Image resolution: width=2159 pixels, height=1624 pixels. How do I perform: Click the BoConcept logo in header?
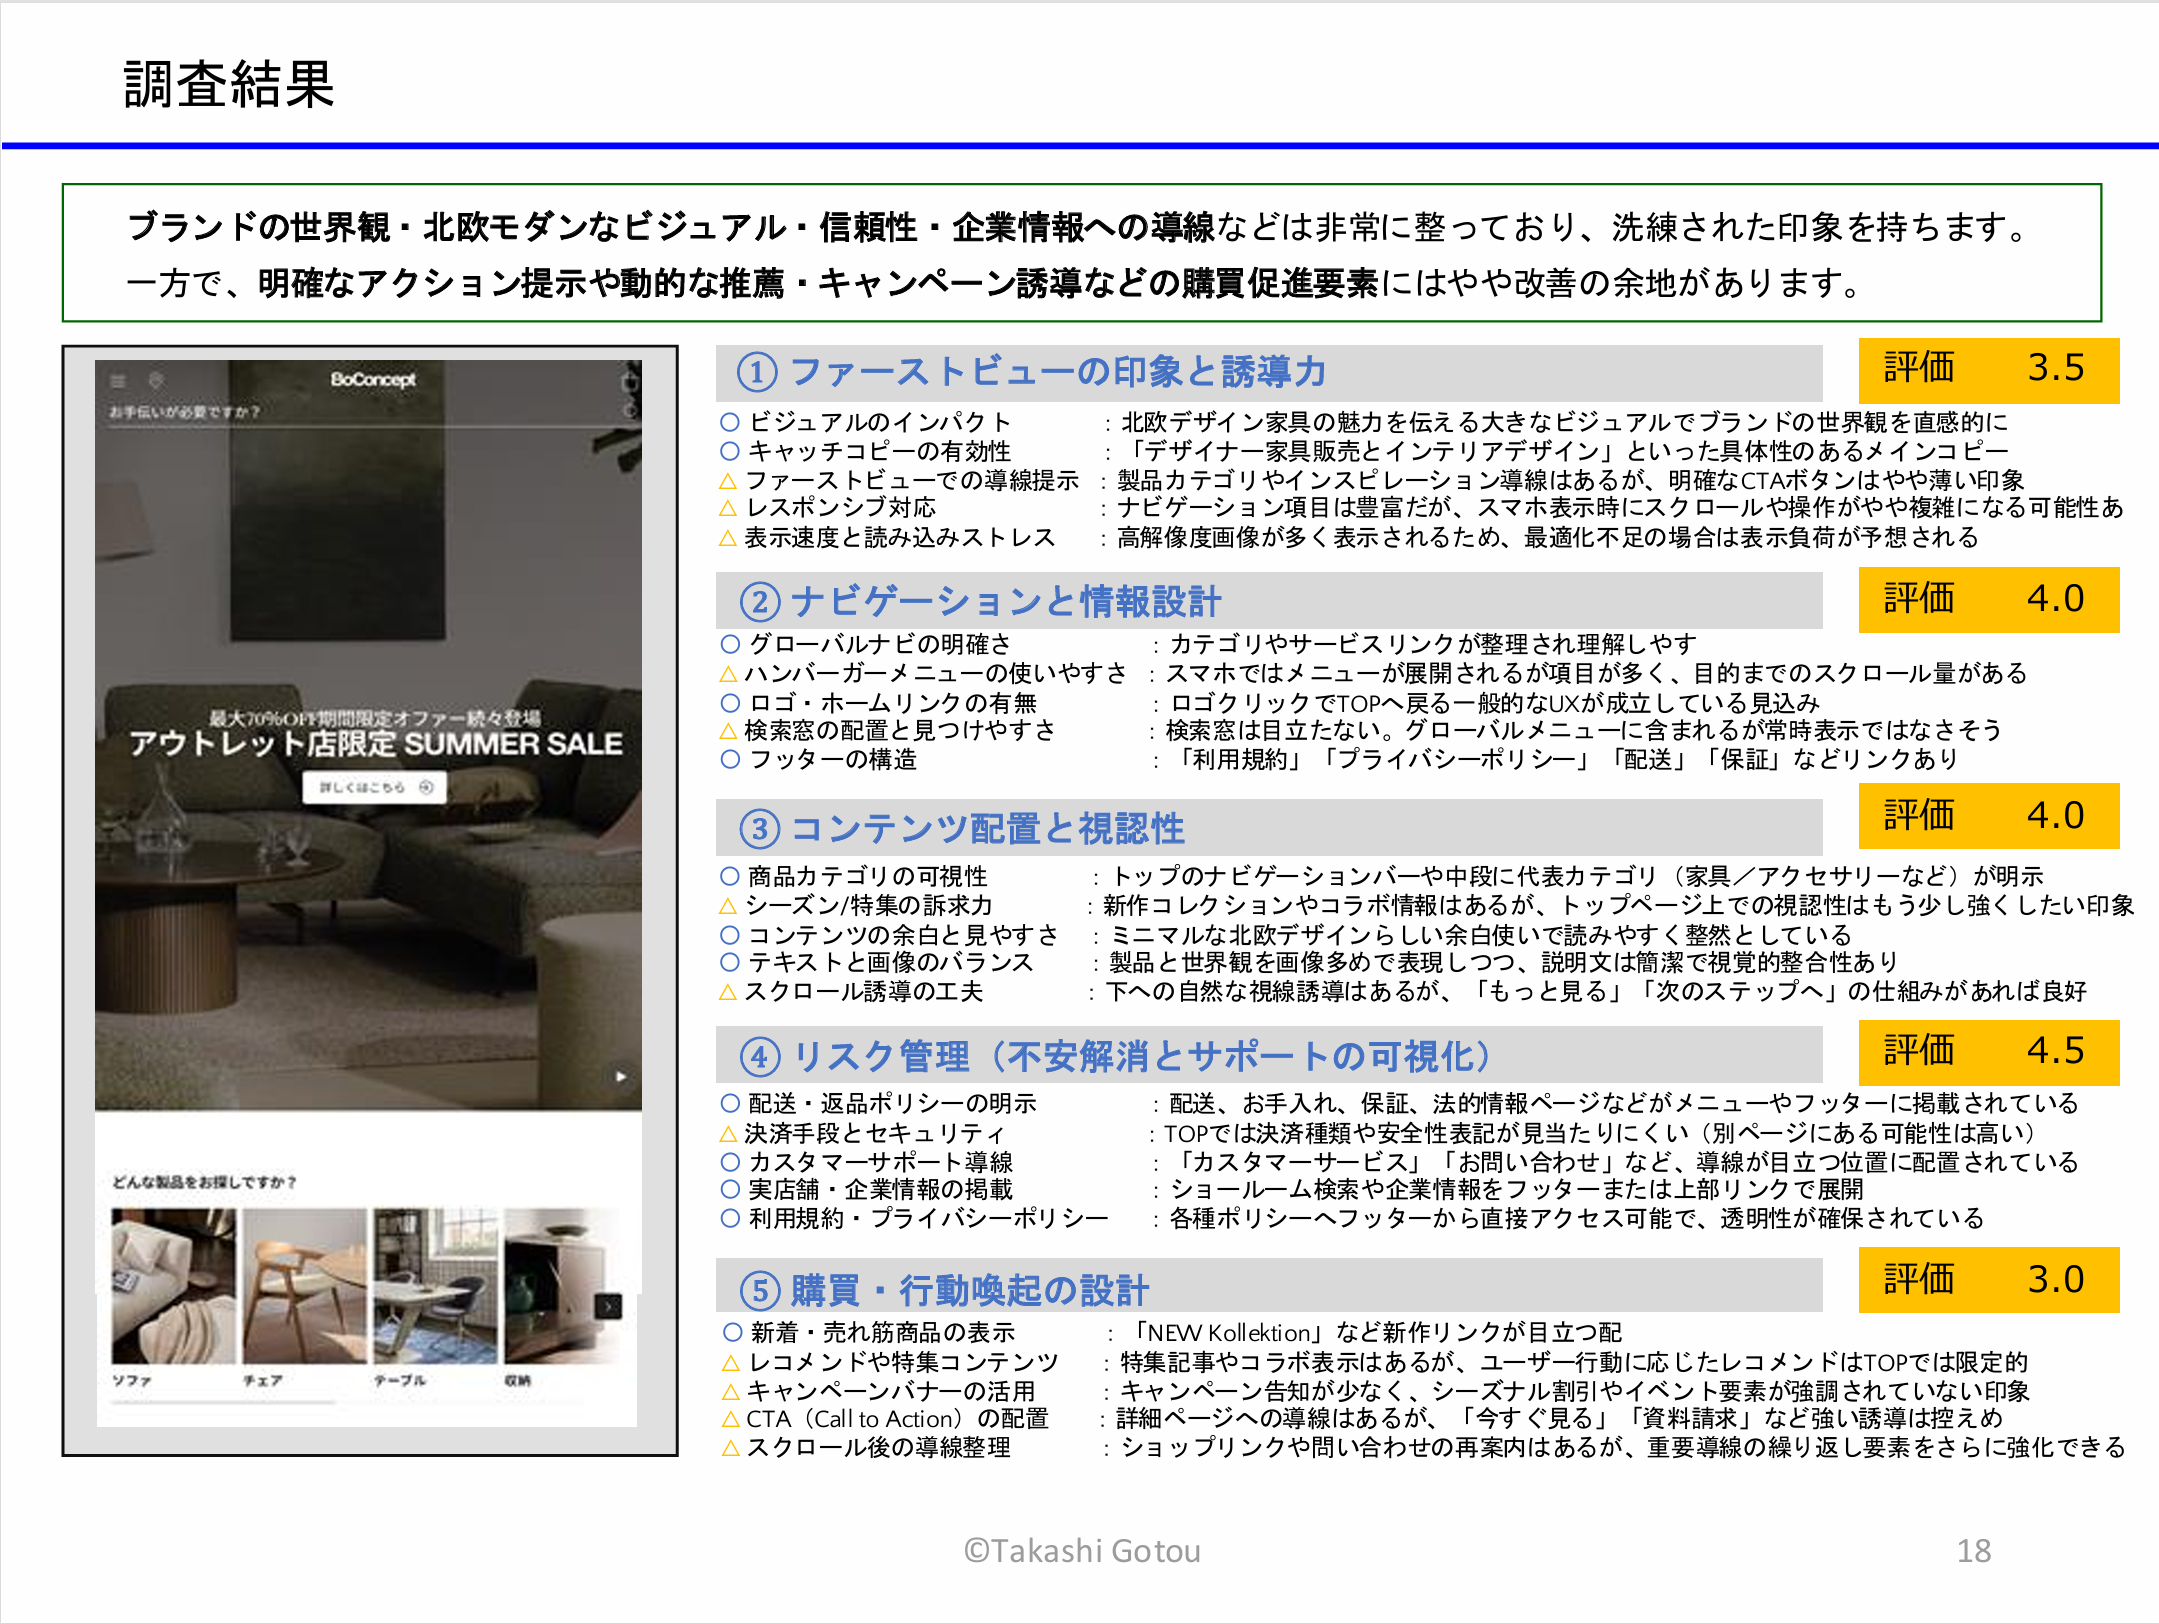click(x=372, y=379)
